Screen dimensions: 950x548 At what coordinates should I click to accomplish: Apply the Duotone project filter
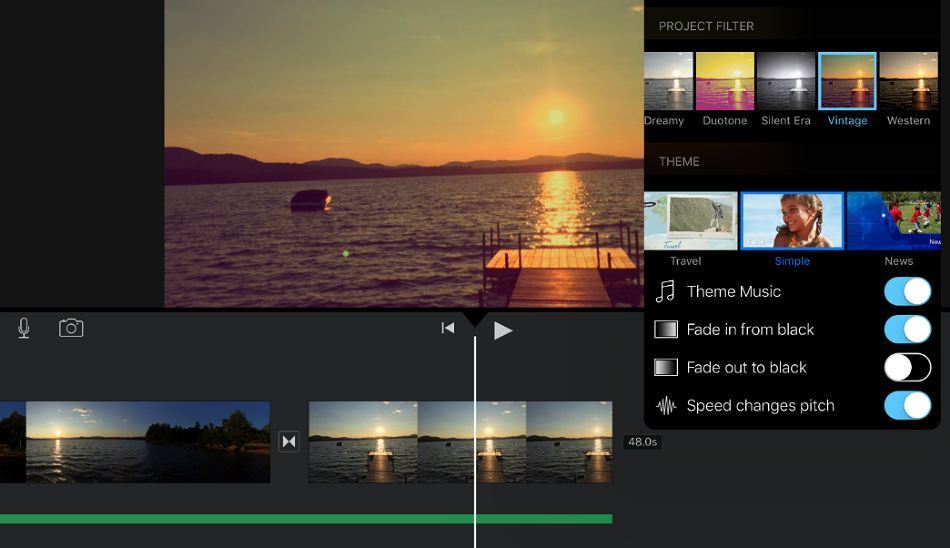pos(725,81)
